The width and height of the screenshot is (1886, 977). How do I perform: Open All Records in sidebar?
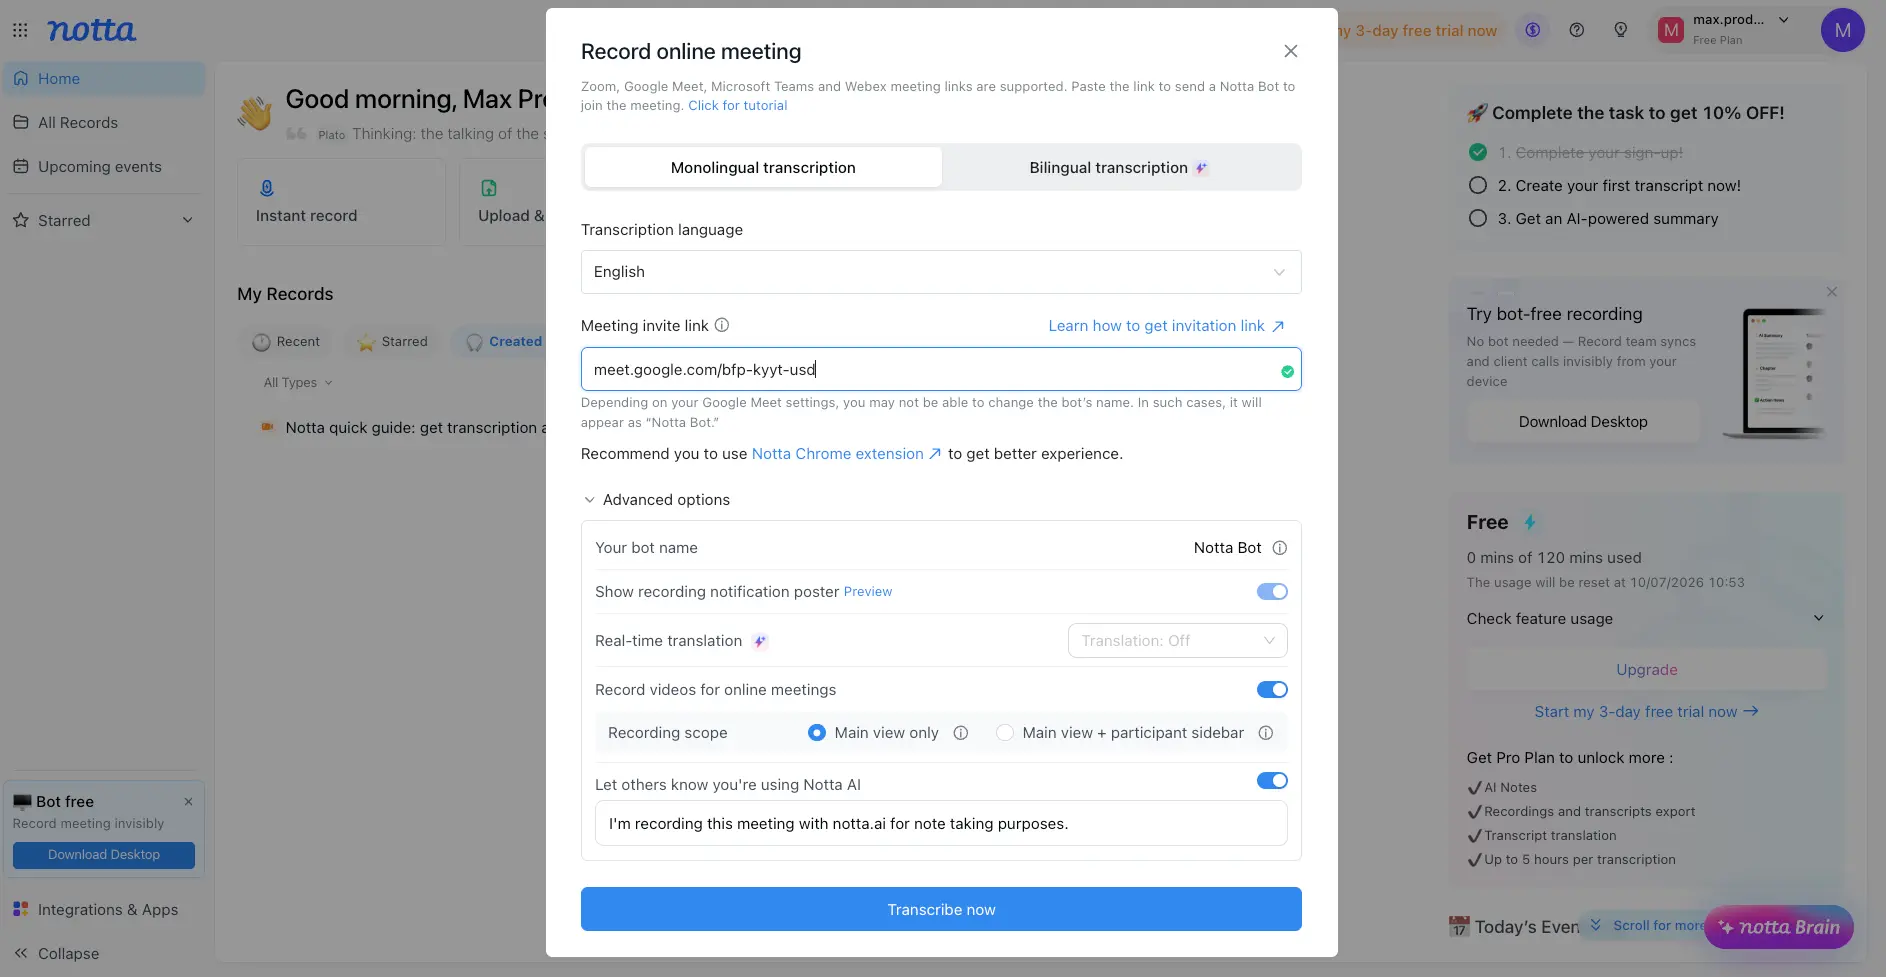pyautogui.click(x=104, y=122)
